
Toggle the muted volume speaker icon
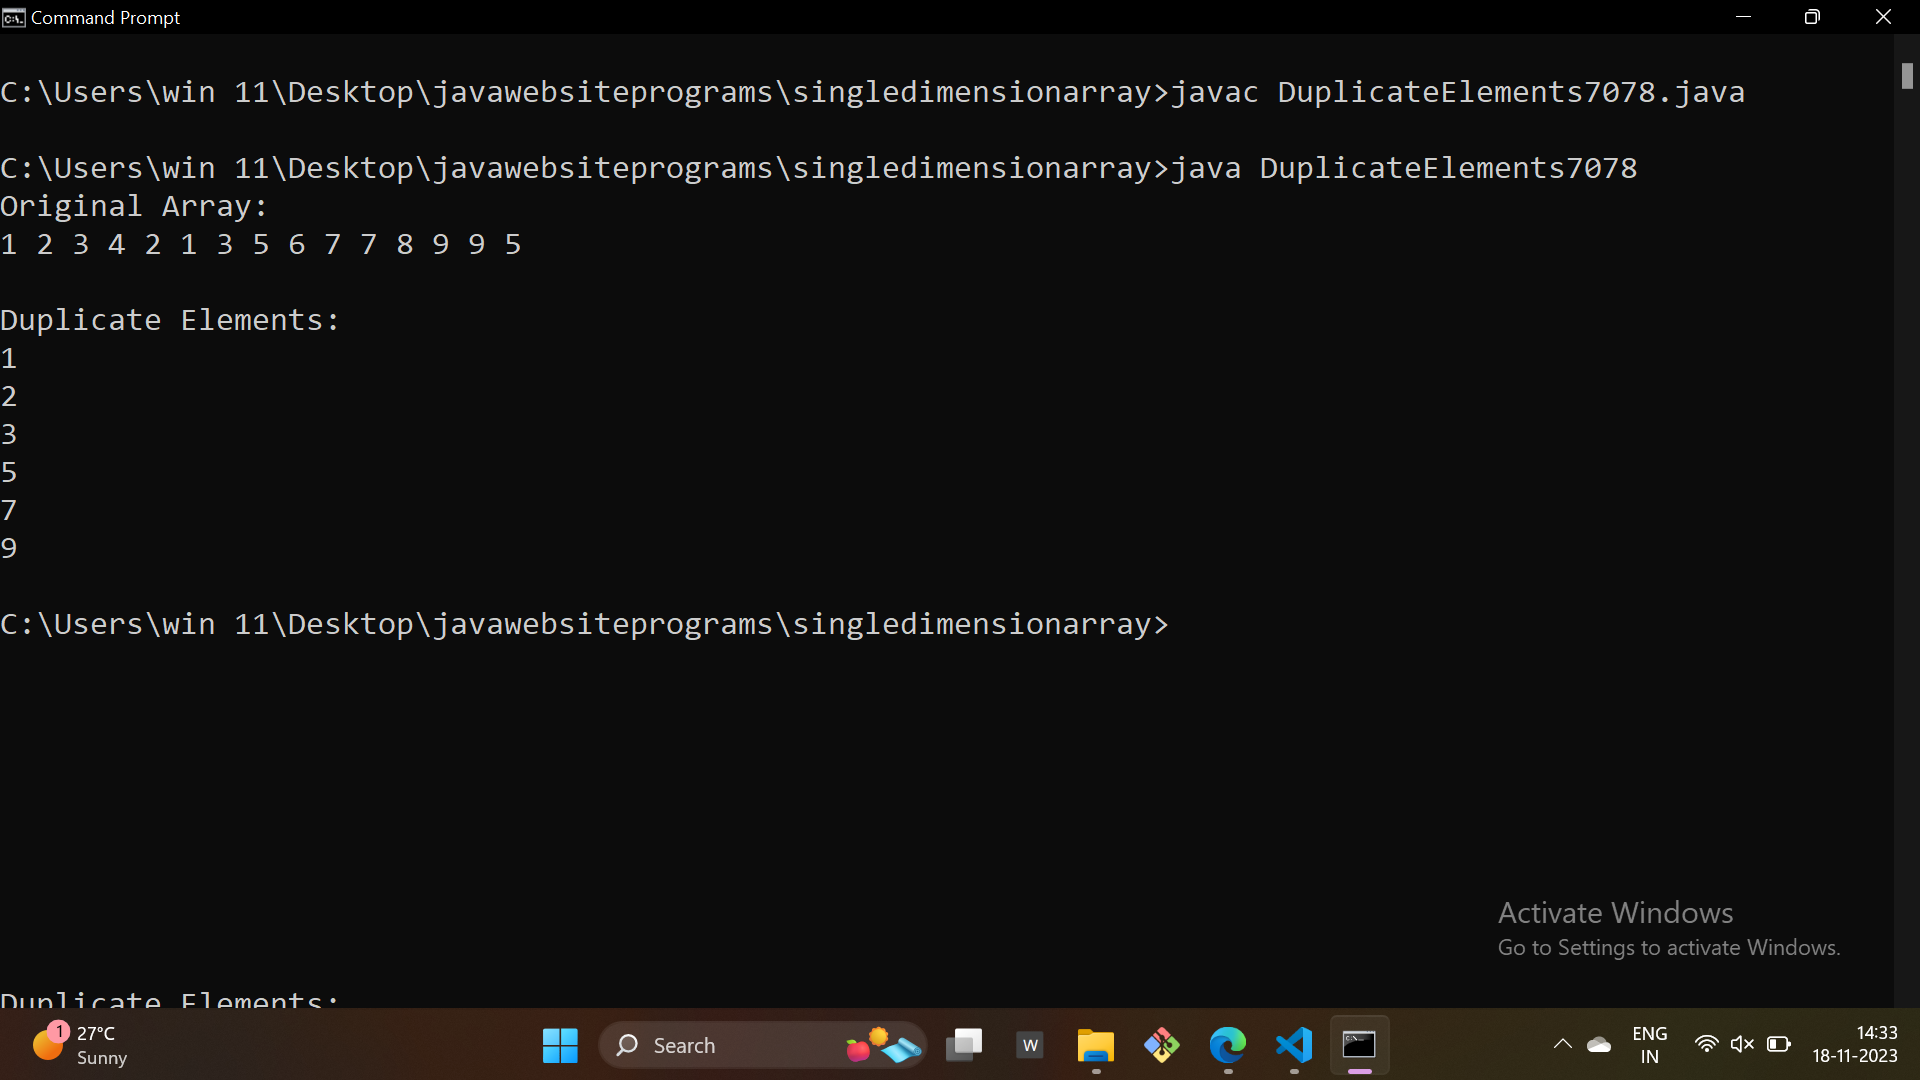click(x=1742, y=1045)
